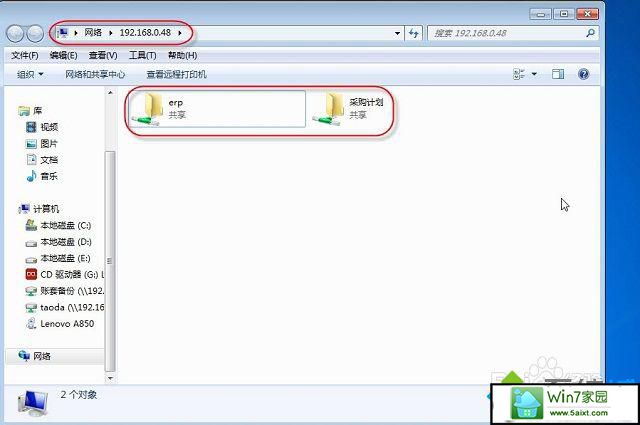The image size is (640, 425).
Task: Click the 采购计划 folder name text
Action: click(x=366, y=102)
